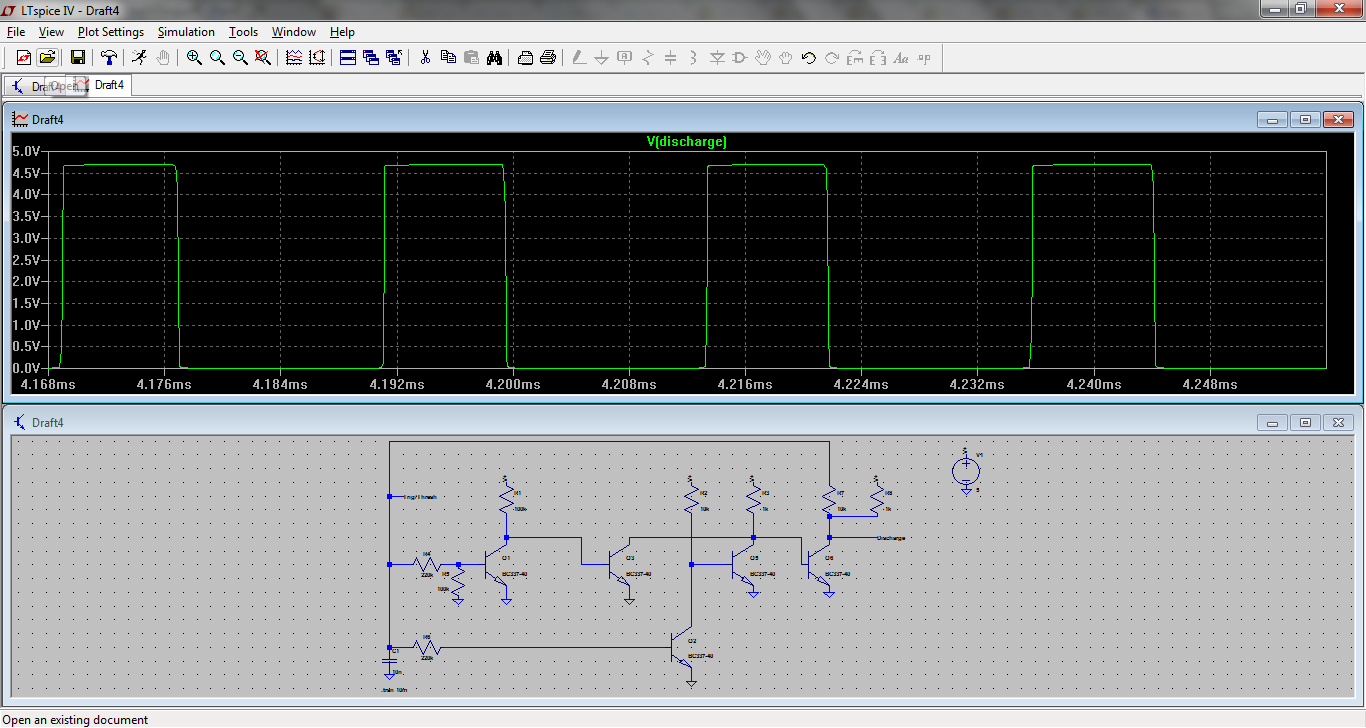Maximize the Draft4 schematic window
This screenshot has height=728, width=1366.
pos(1305,423)
